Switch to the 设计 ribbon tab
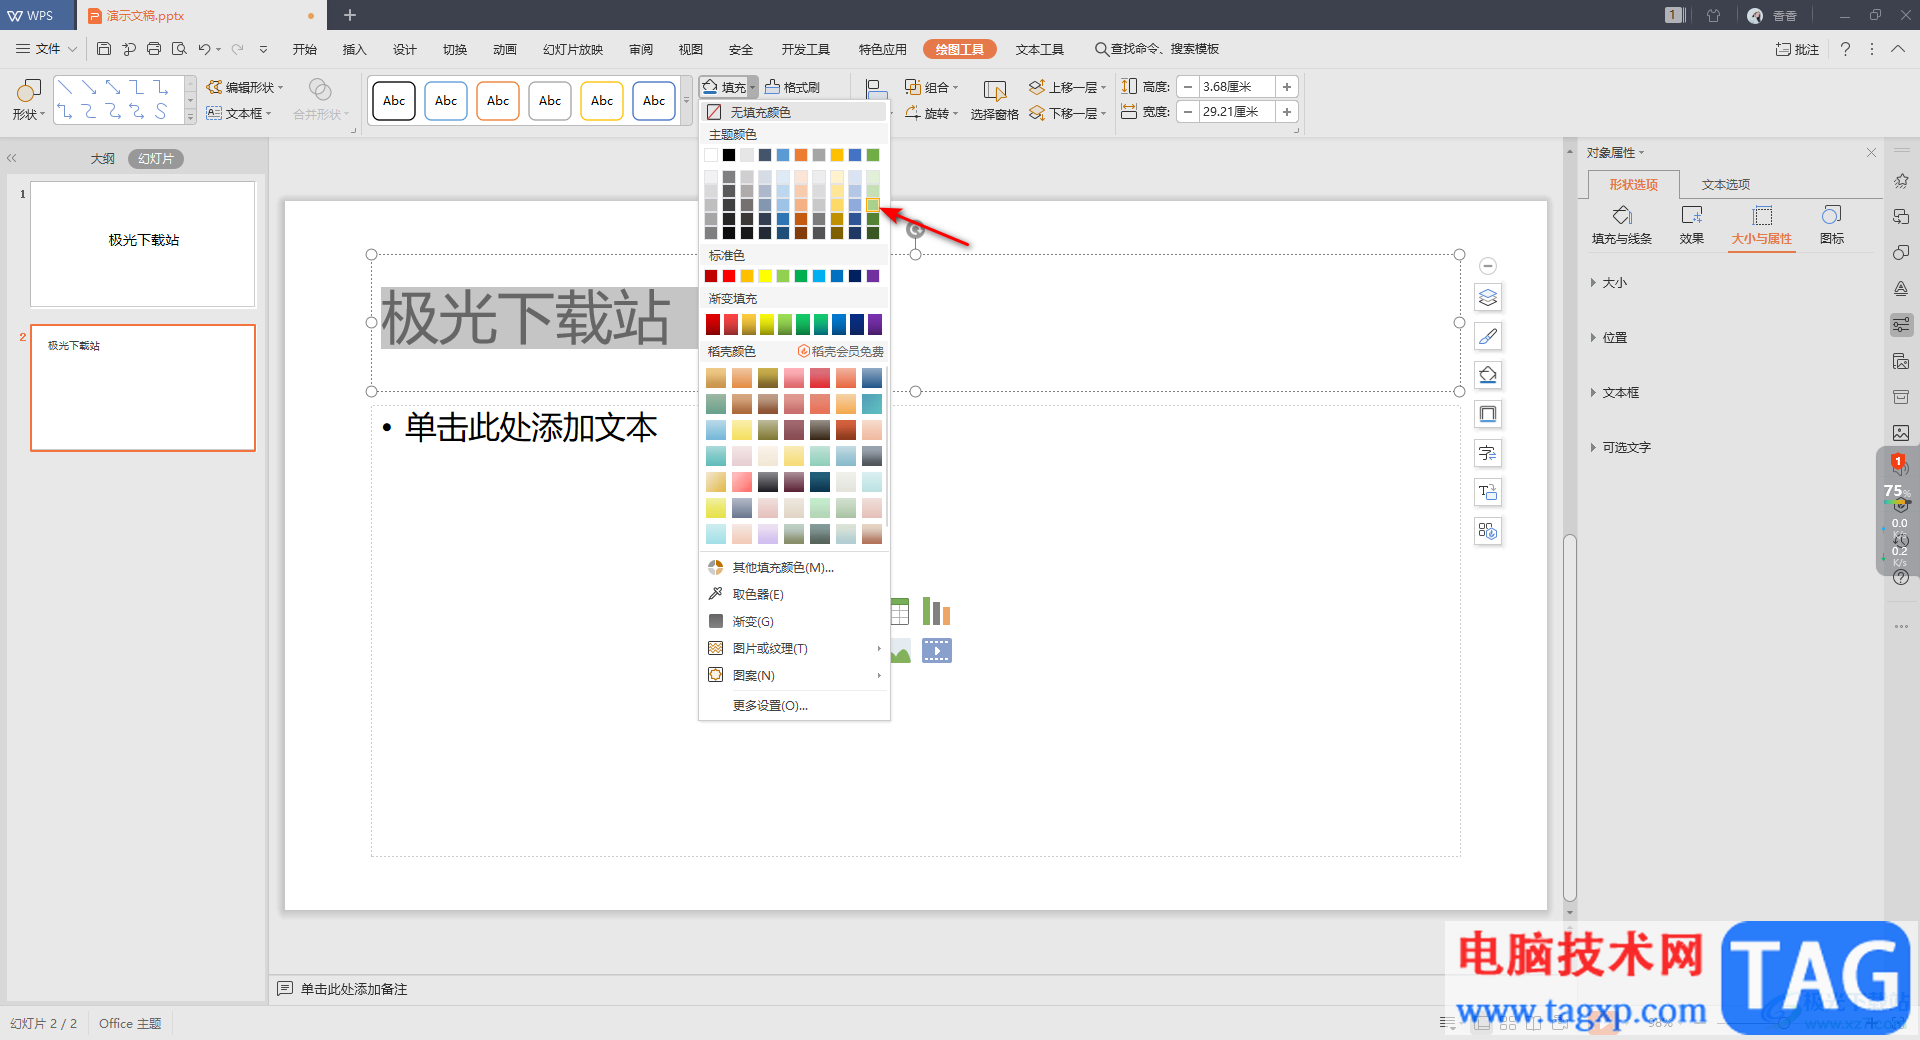Image resolution: width=1920 pixels, height=1040 pixels. [405, 49]
